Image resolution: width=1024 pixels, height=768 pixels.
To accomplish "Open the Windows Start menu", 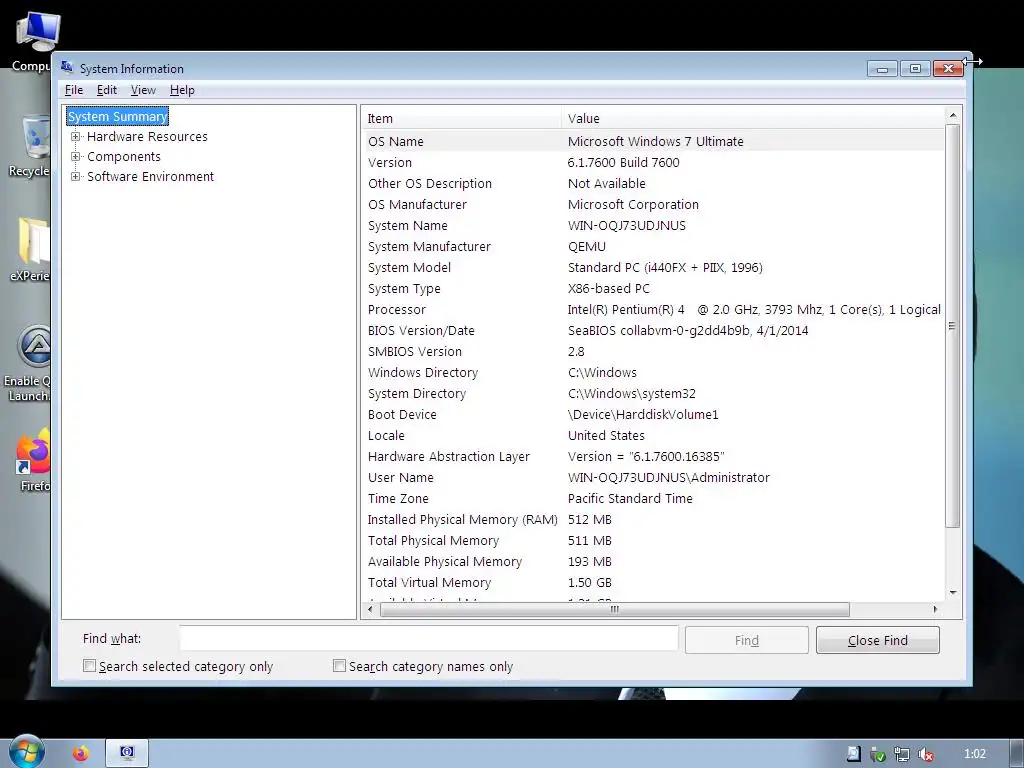I will [26, 752].
